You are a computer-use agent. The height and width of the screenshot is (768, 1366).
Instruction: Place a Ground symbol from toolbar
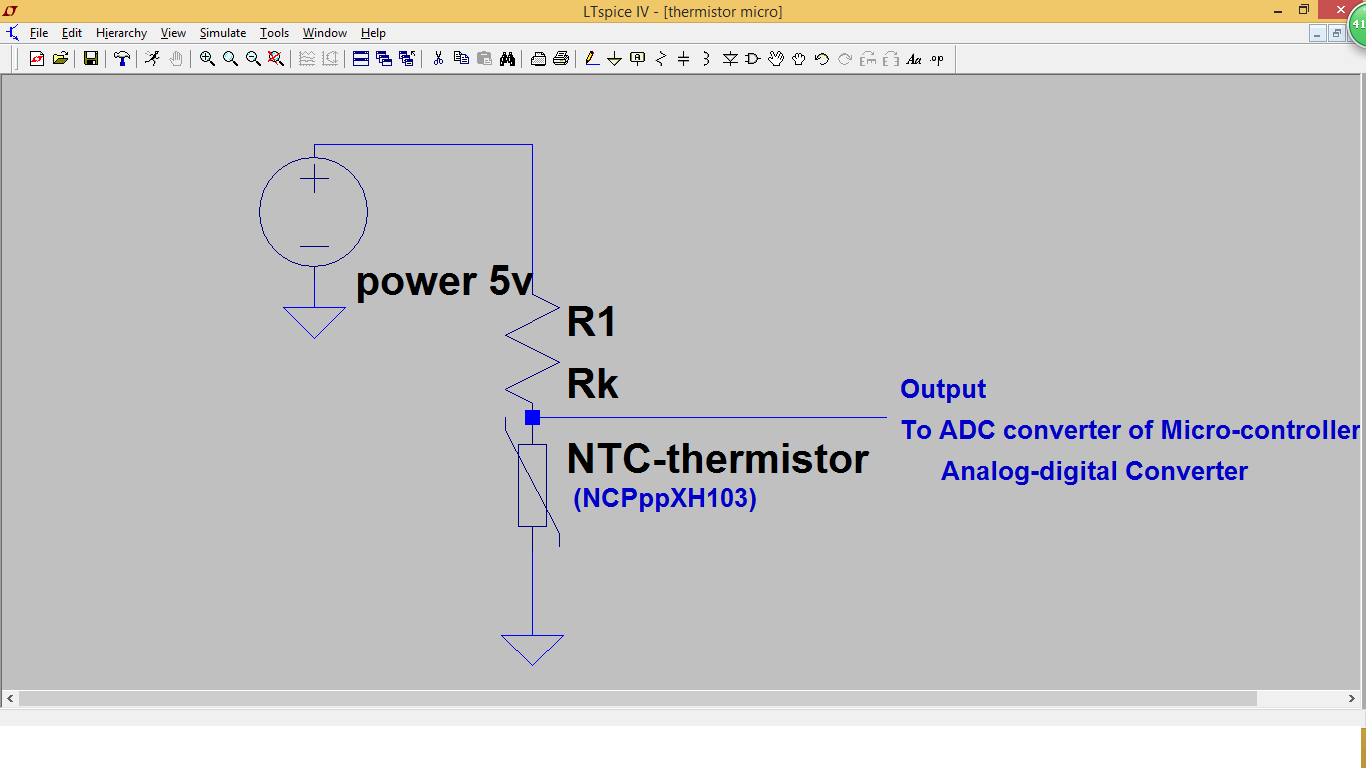tap(615, 59)
